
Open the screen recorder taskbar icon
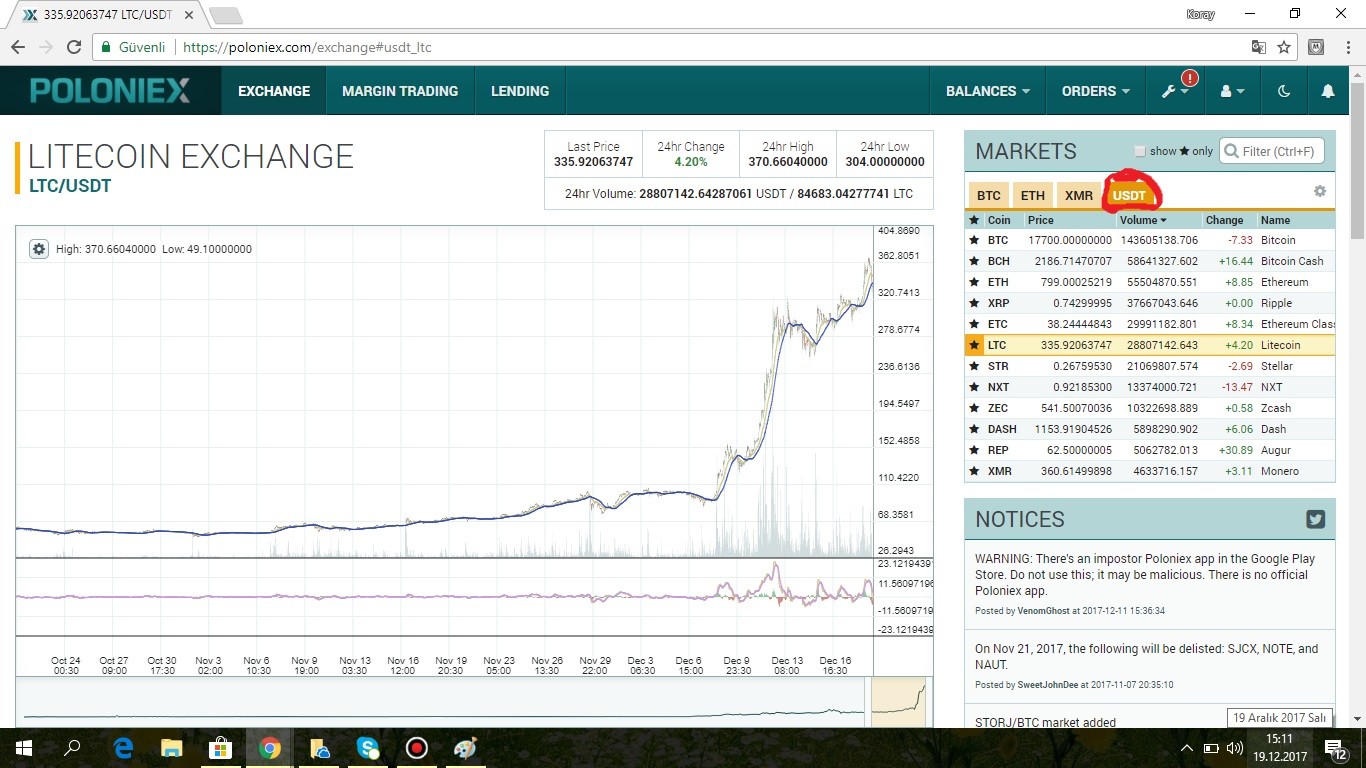pyautogui.click(x=417, y=748)
